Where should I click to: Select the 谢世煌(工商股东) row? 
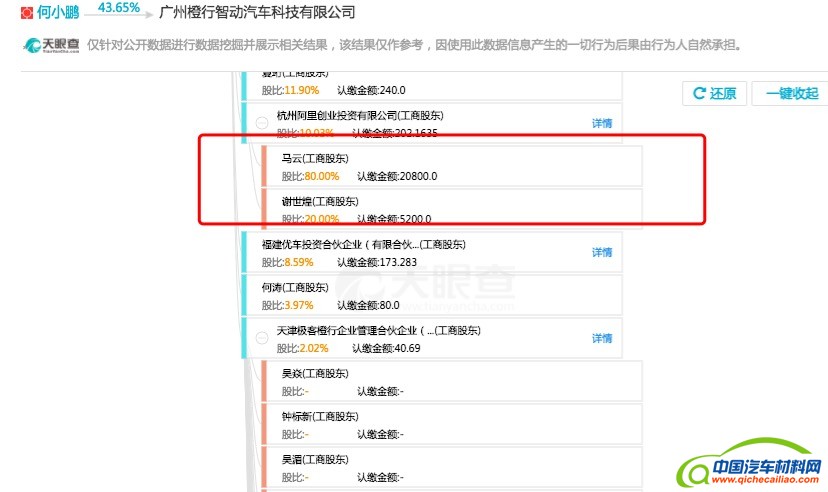pyautogui.click(x=451, y=209)
